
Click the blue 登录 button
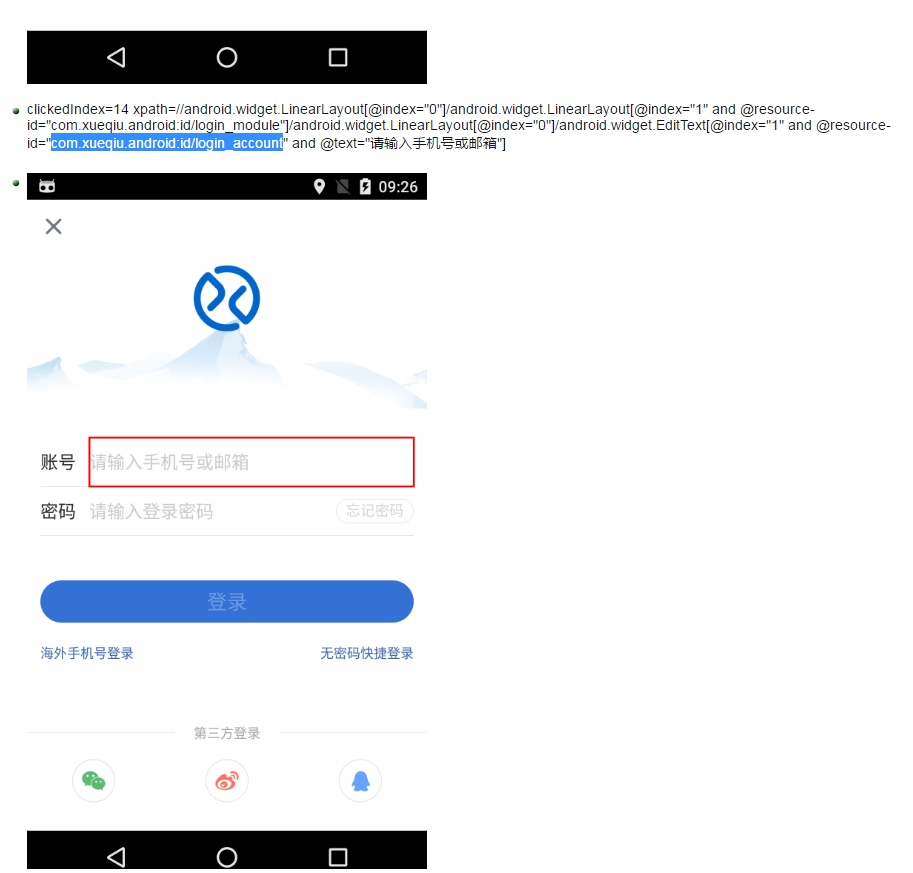(227, 601)
